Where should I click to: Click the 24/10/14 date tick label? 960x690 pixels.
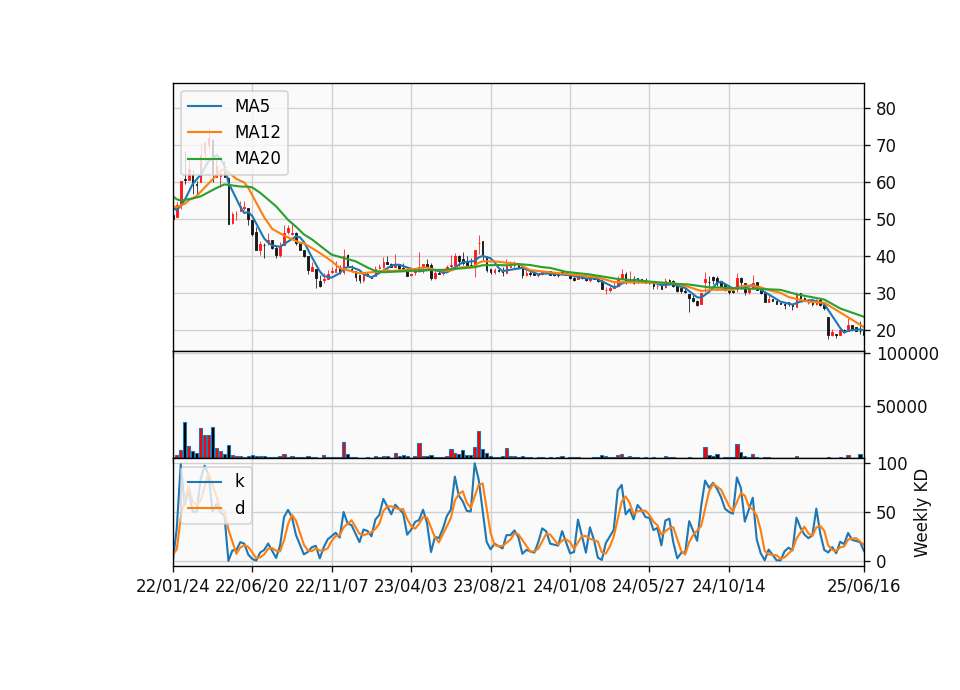[729, 586]
